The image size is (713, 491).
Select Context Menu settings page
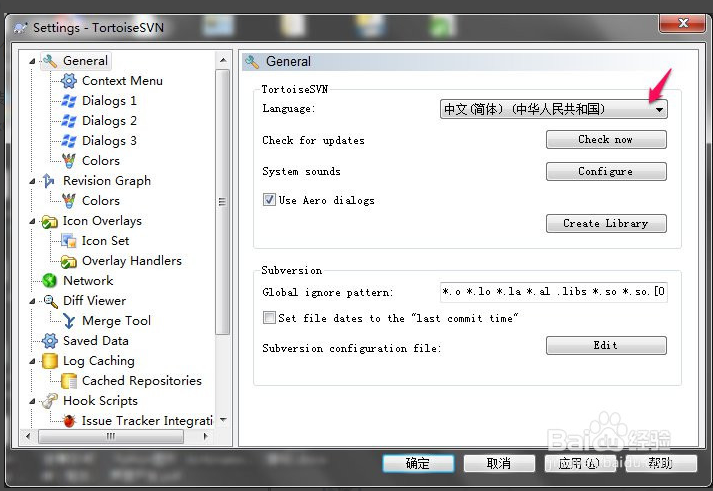(122, 81)
